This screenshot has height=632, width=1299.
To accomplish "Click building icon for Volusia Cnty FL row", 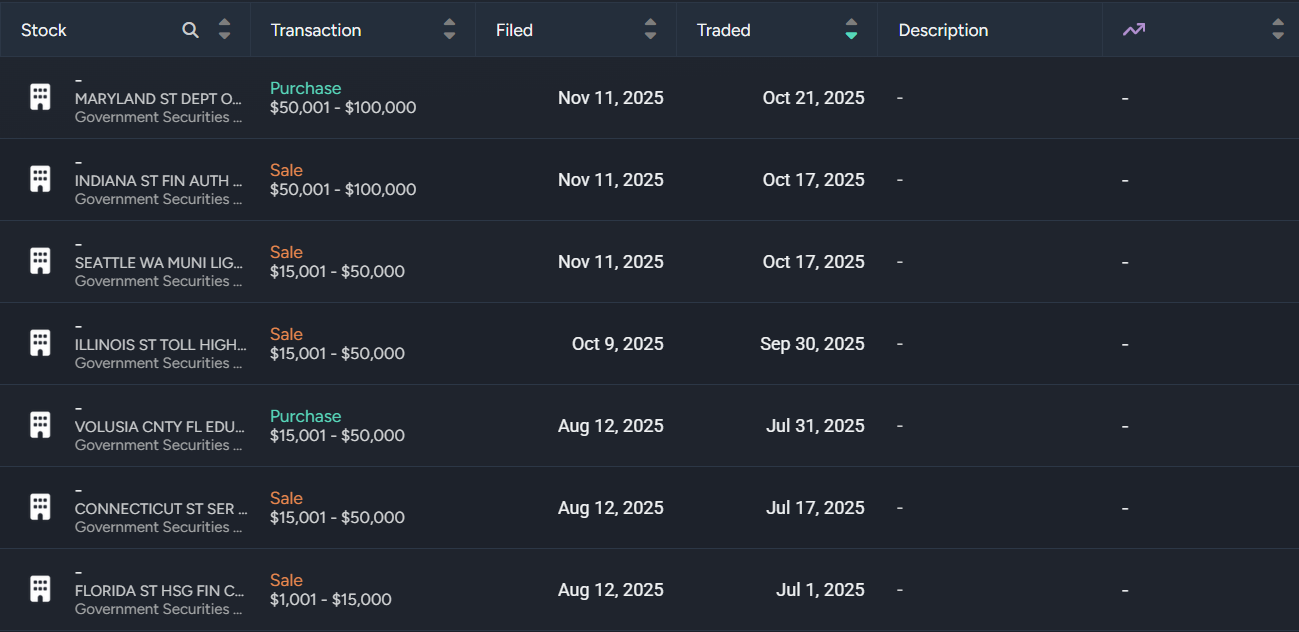I will click(40, 425).
